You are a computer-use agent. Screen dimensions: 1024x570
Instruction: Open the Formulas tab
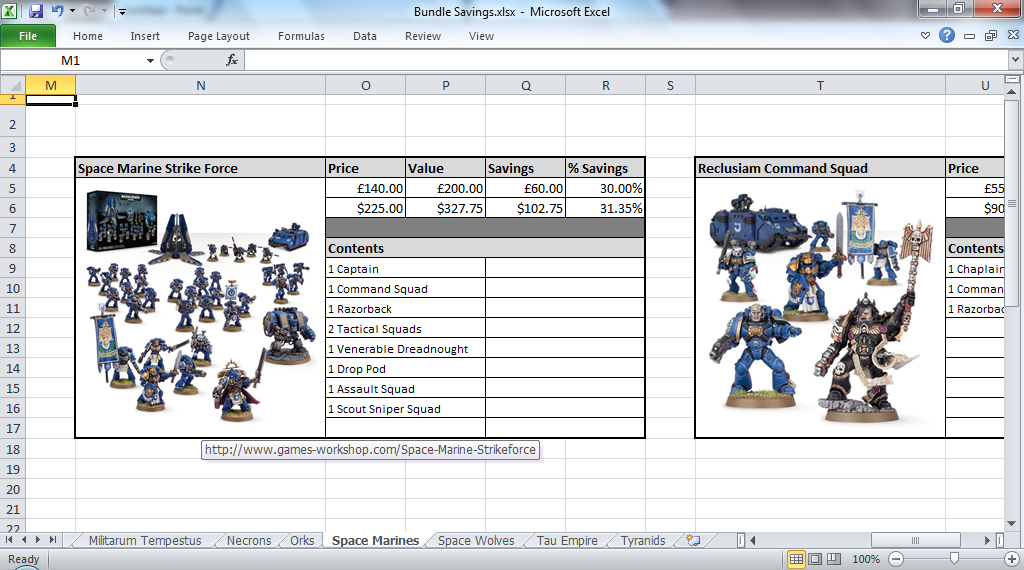tap(301, 36)
